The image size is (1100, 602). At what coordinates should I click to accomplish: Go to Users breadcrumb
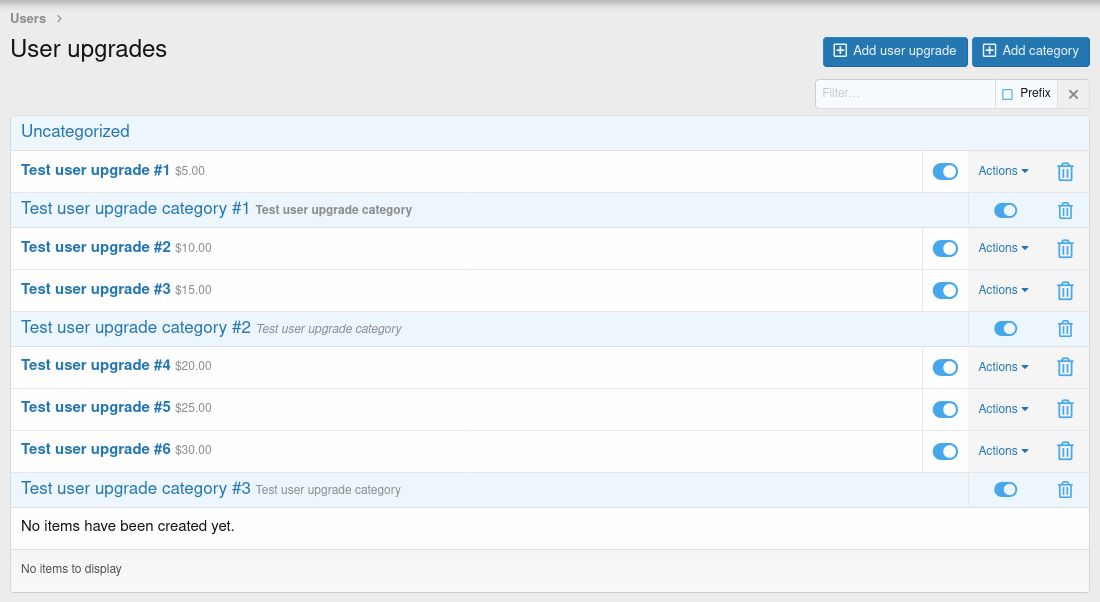[28, 18]
